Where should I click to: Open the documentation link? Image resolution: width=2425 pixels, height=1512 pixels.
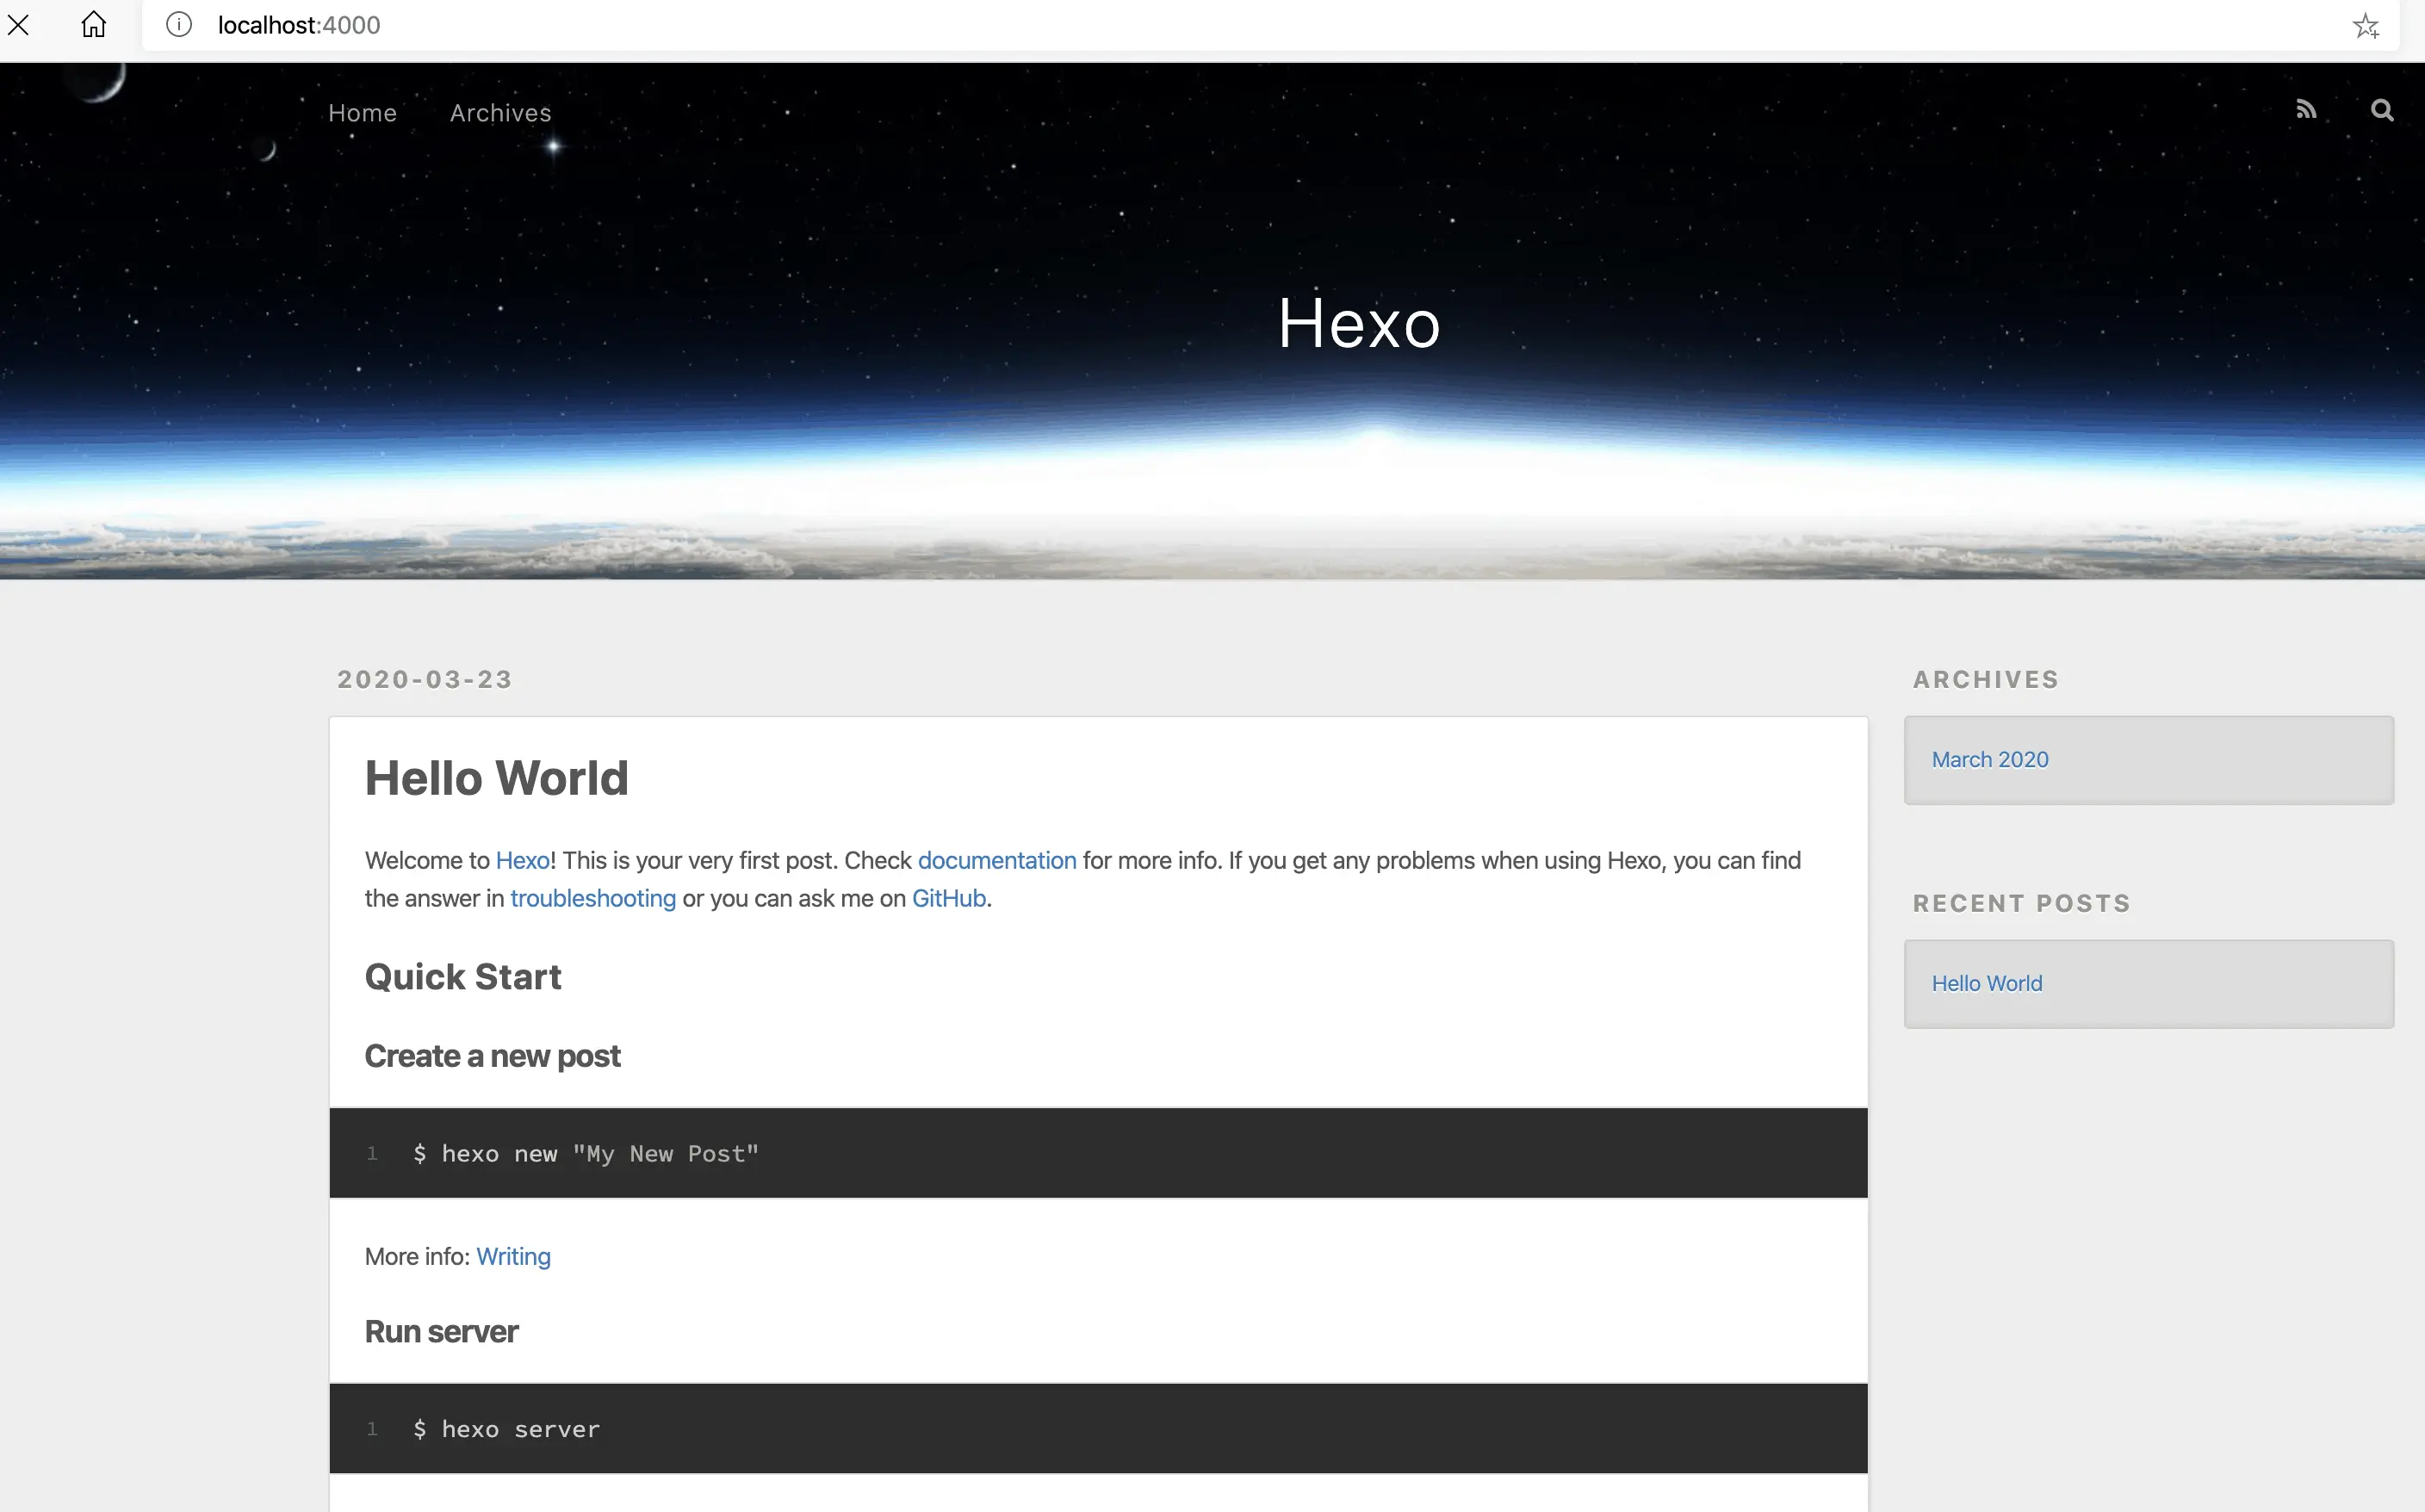(x=996, y=860)
